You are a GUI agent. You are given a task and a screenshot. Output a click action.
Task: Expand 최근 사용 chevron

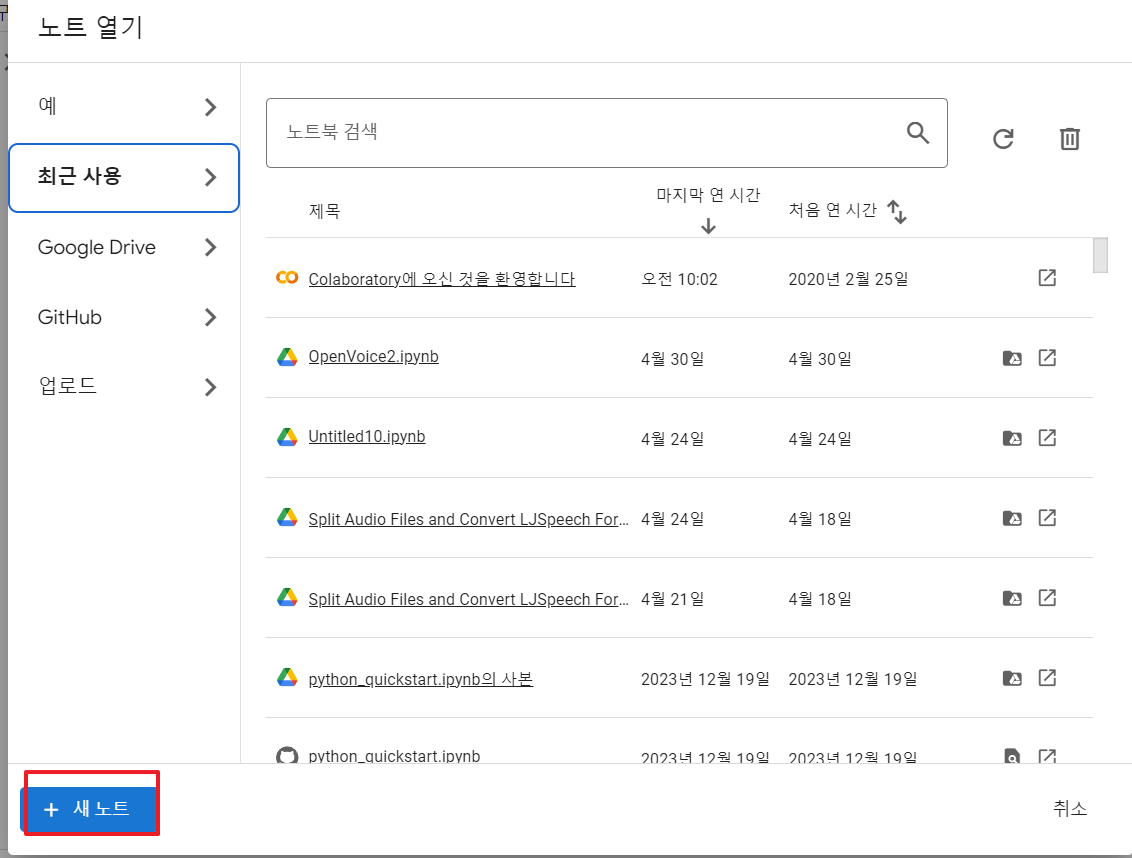pos(210,177)
